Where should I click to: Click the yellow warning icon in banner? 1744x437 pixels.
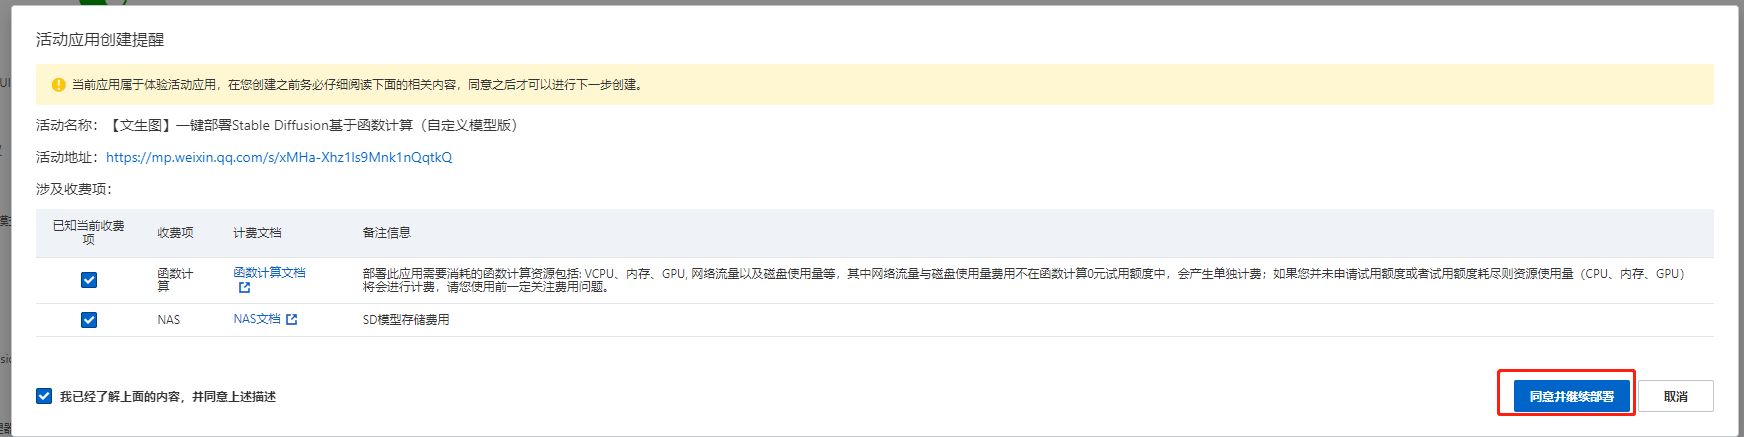(58, 85)
